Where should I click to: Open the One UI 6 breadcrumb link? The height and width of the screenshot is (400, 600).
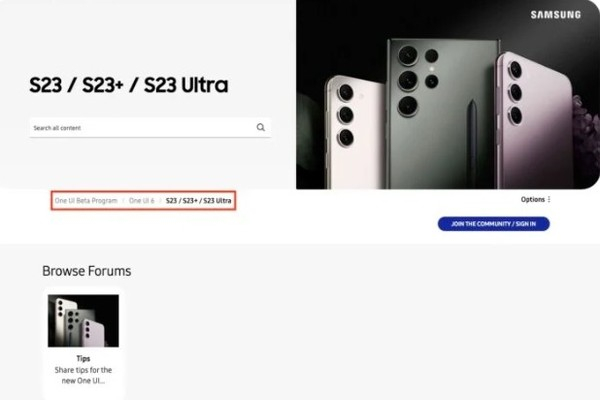tap(142, 201)
